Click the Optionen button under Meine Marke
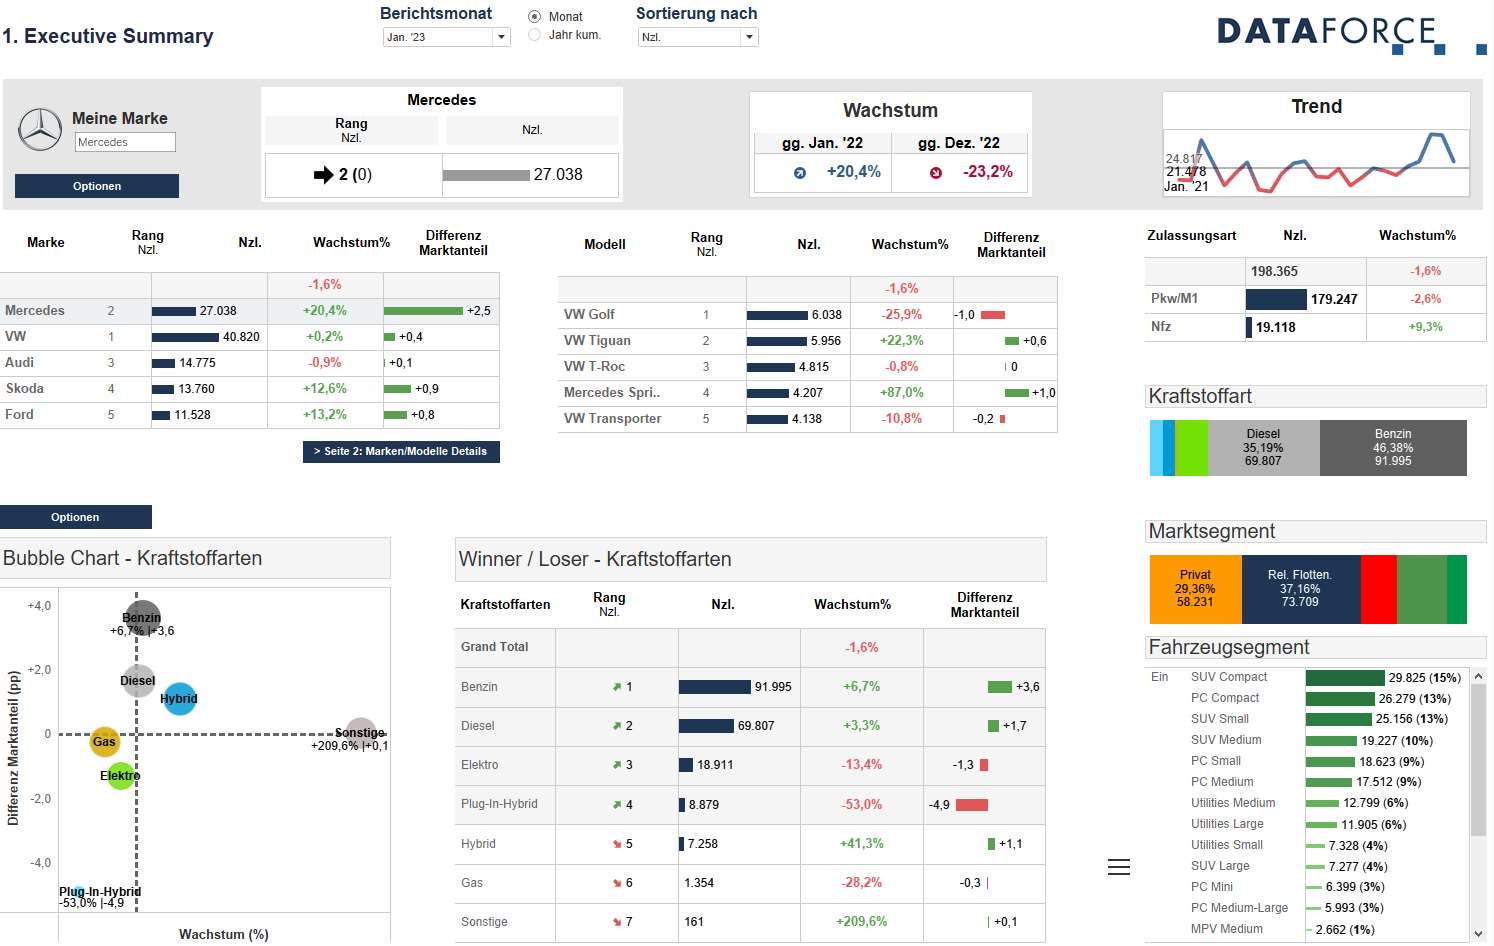 pyautogui.click(x=97, y=186)
